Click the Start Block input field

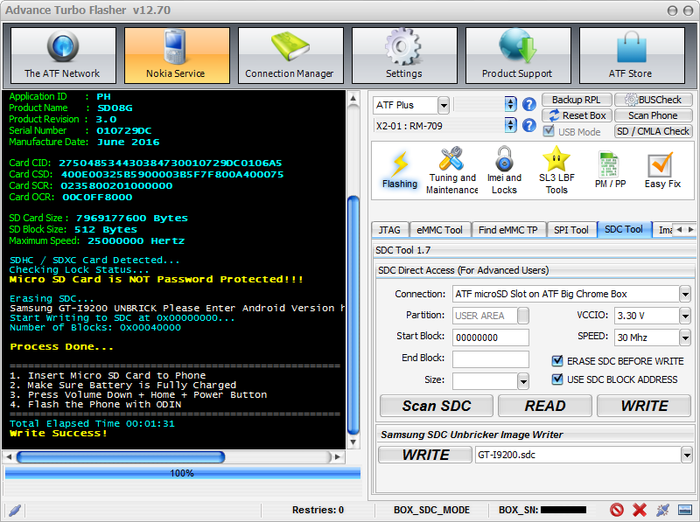point(490,338)
